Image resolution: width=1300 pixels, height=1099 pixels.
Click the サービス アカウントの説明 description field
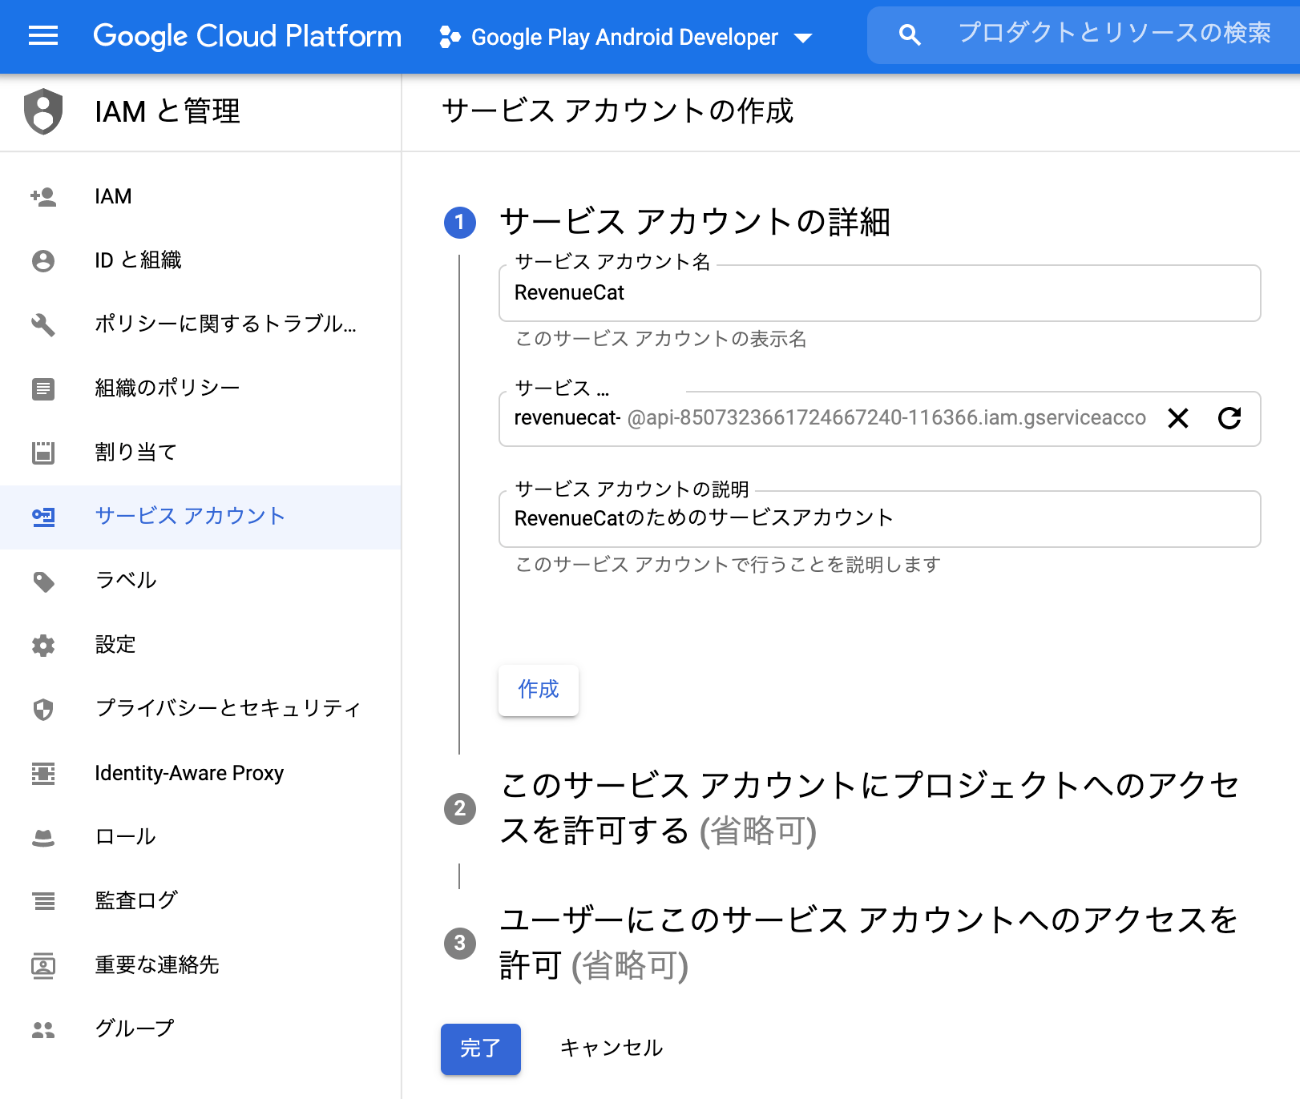(879, 518)
